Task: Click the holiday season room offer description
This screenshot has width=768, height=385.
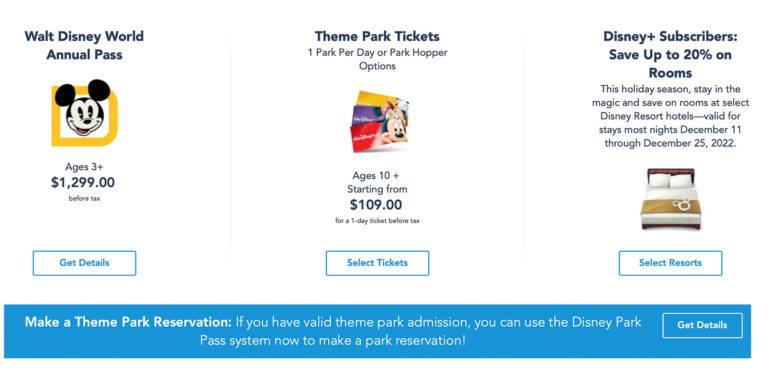Action: pyautogui.click(x=670, y=116)
